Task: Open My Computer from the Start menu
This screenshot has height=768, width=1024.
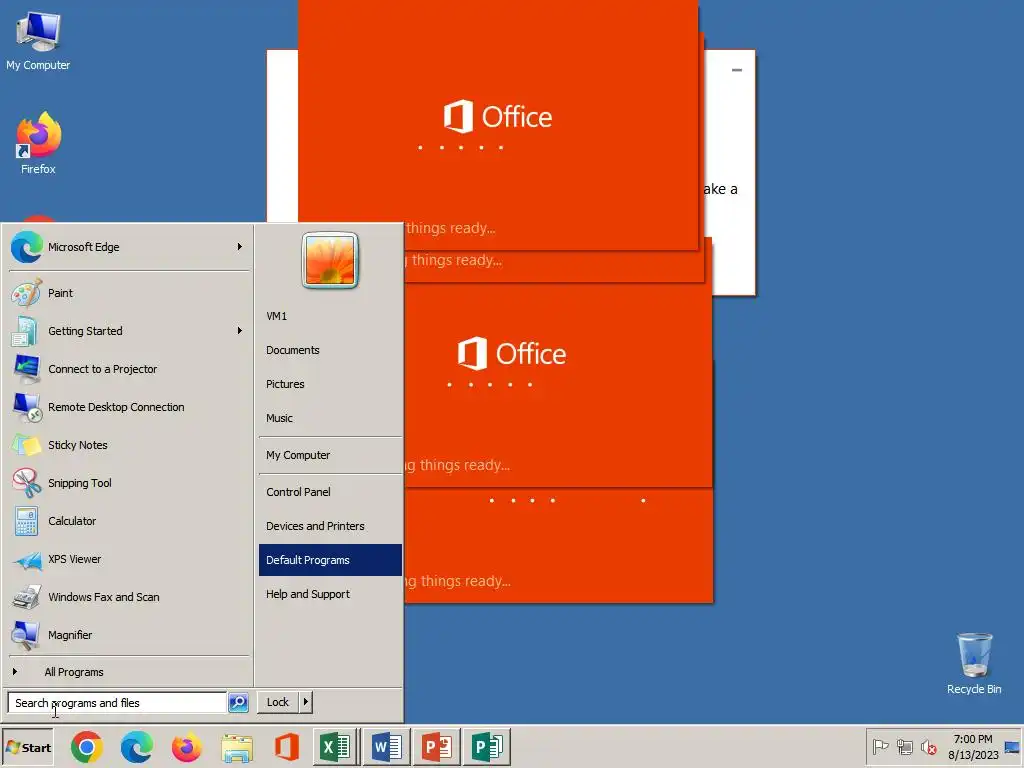Action: (330, 455)
